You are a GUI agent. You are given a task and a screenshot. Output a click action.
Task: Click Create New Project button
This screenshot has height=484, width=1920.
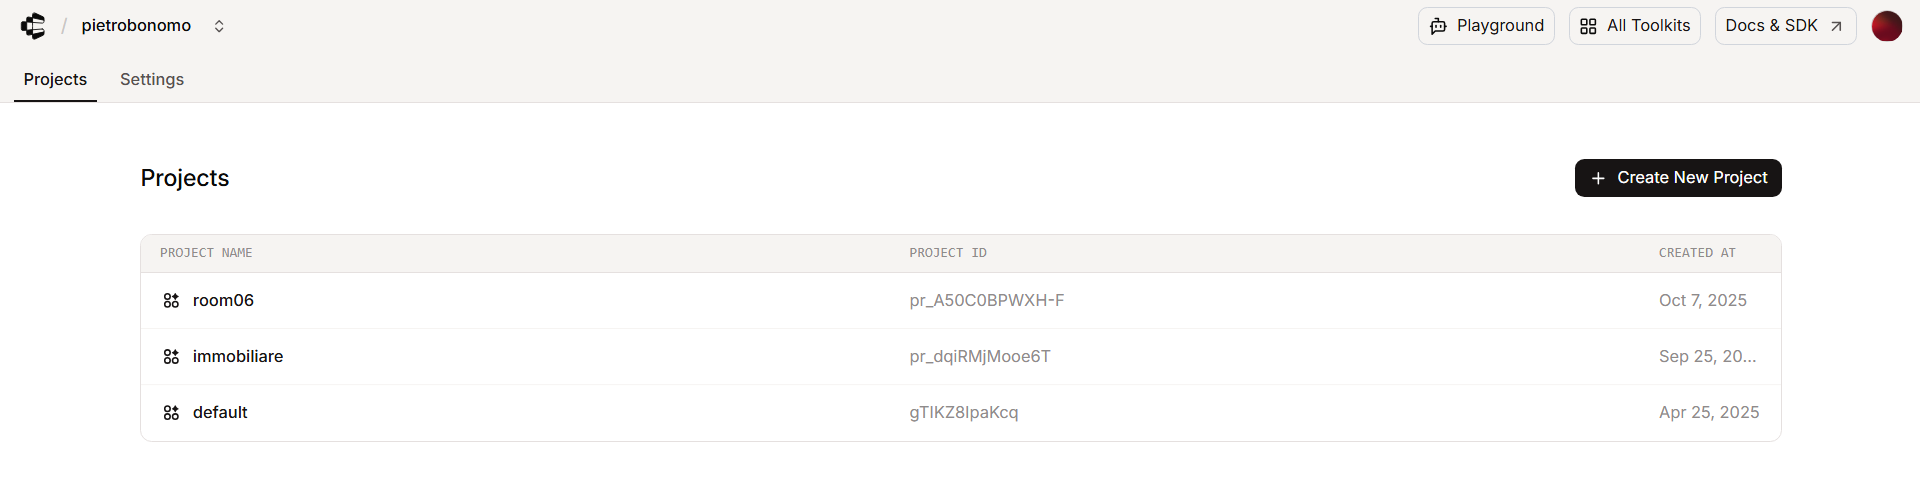(x=1678, y=178)
